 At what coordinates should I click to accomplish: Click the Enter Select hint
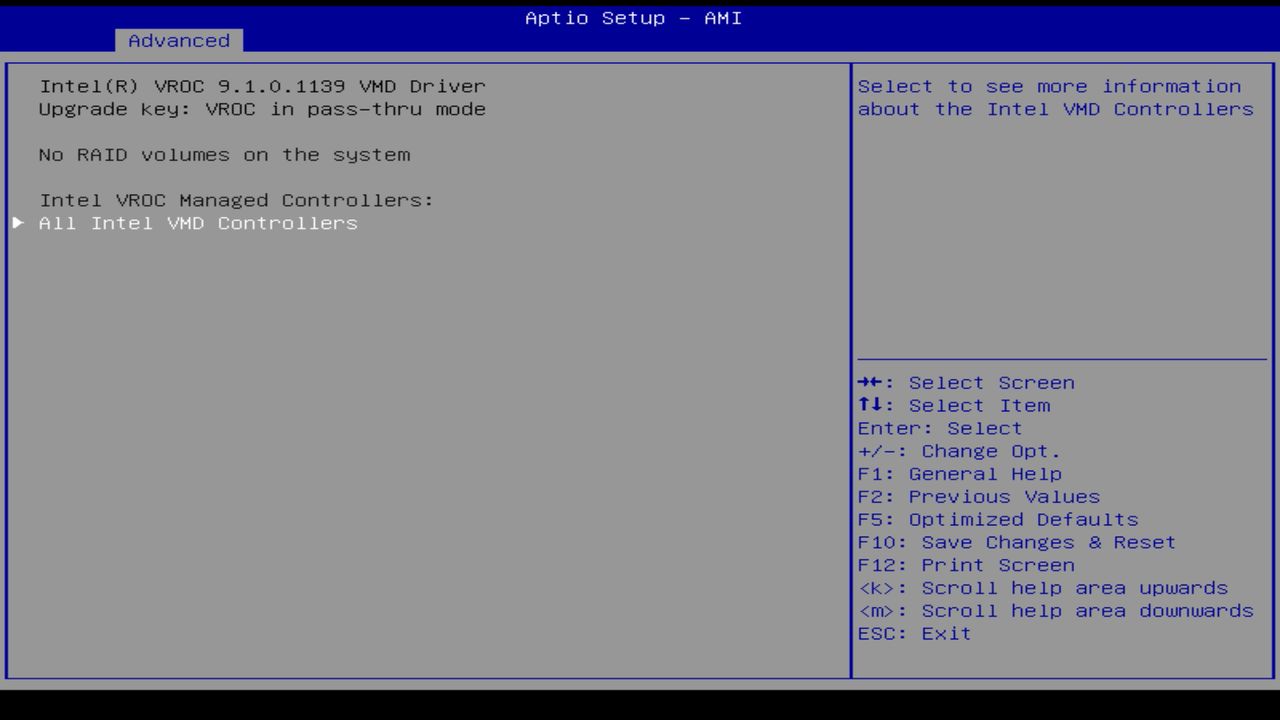(x=939, y=428)
